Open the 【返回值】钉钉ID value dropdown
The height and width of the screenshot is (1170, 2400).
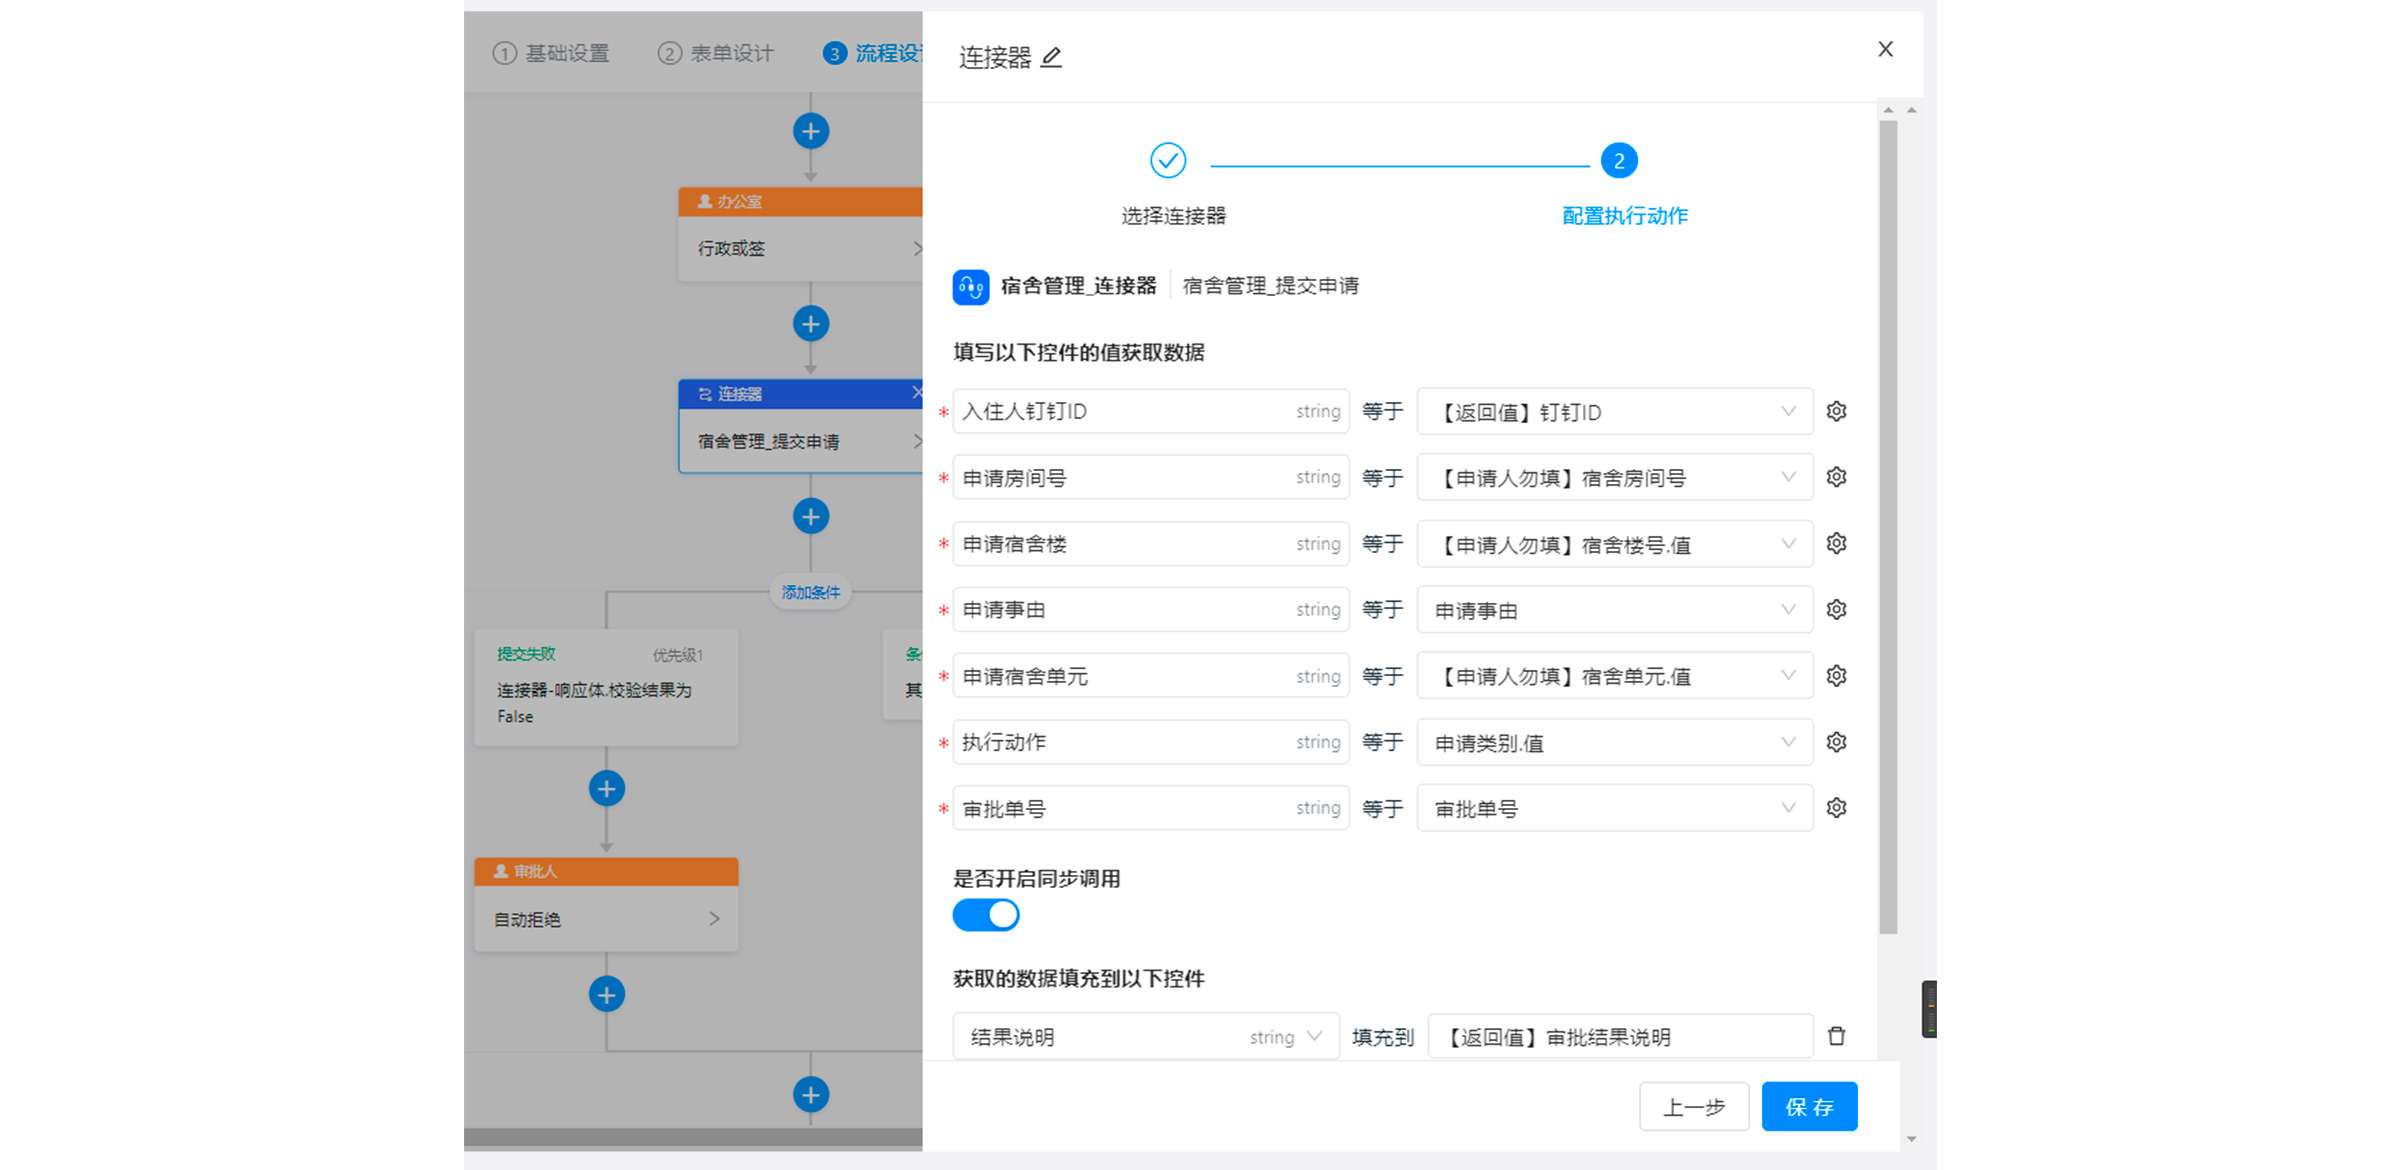pos(1788,411)
